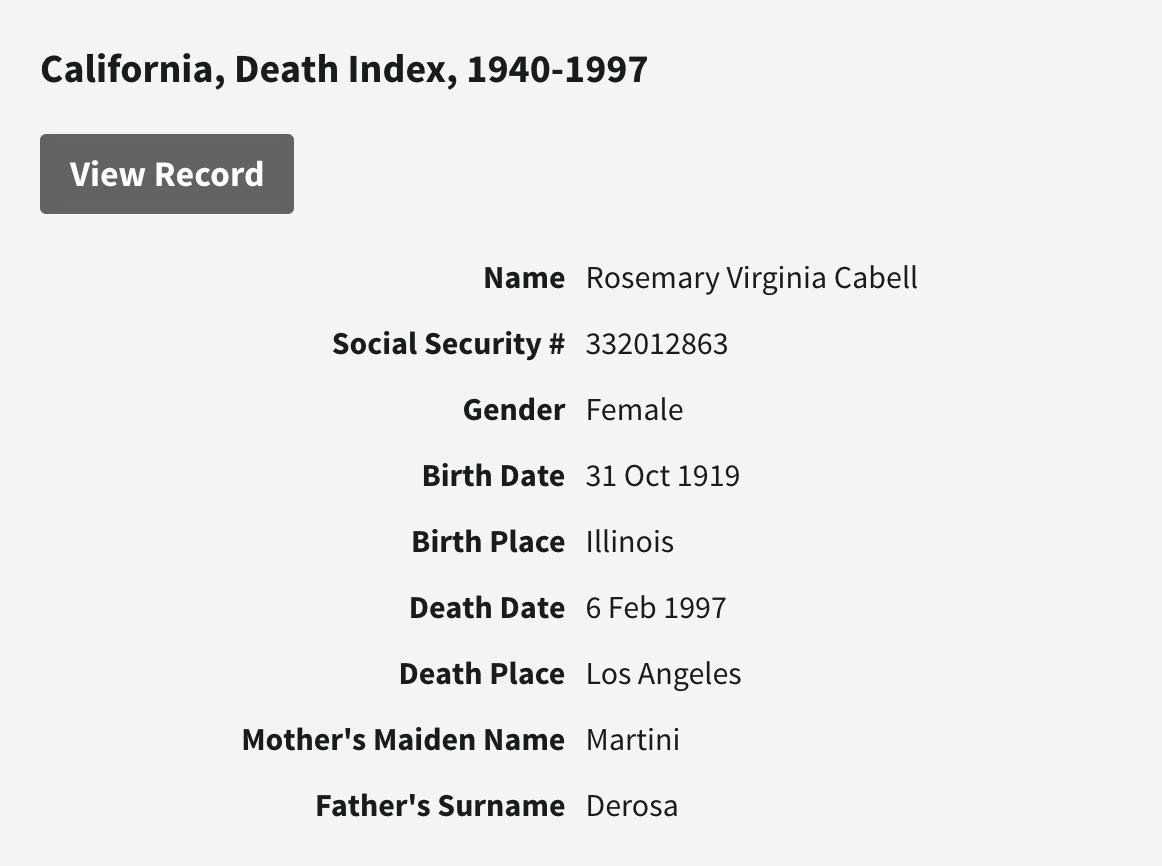Viewport: 1162px width, 866px height.
Task: Select the maiden name Martini
Action: [632, 740]
